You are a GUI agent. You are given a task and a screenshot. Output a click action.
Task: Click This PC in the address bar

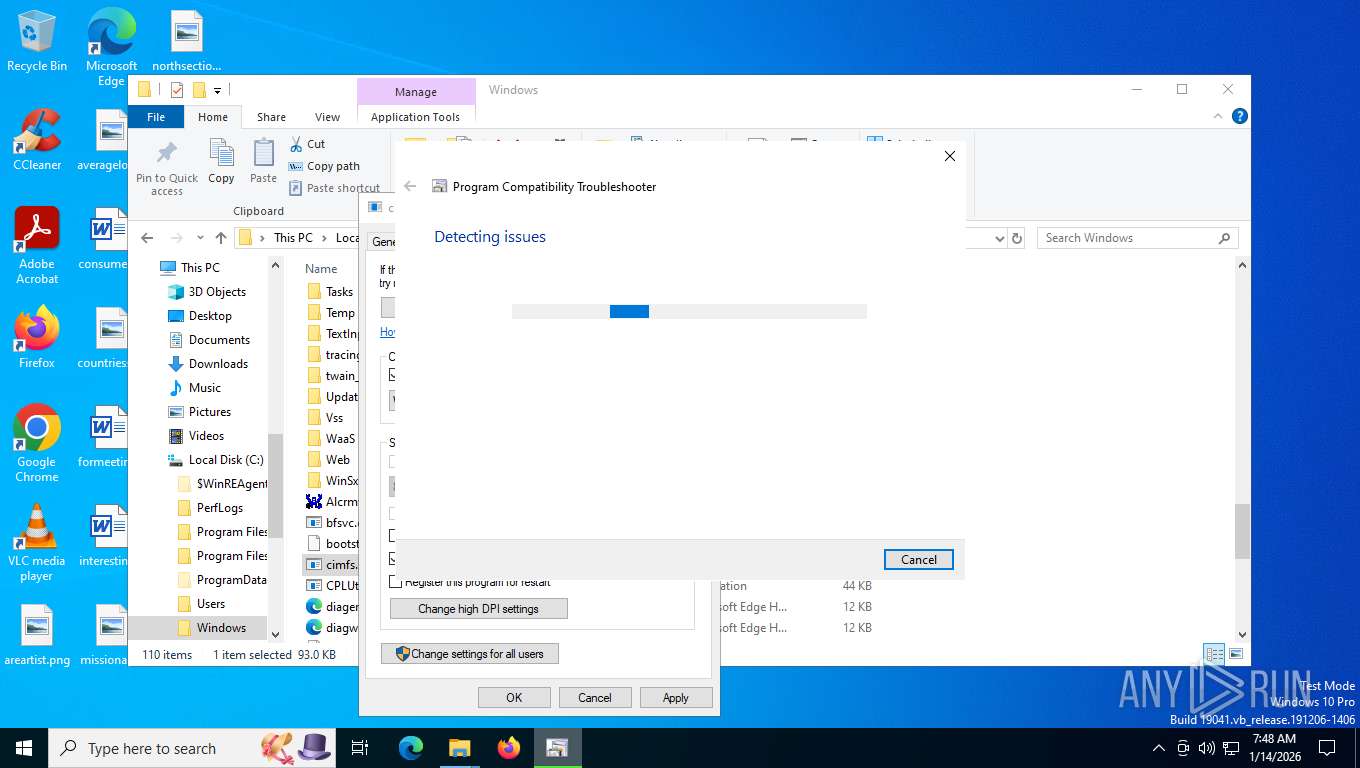(293, 238)
